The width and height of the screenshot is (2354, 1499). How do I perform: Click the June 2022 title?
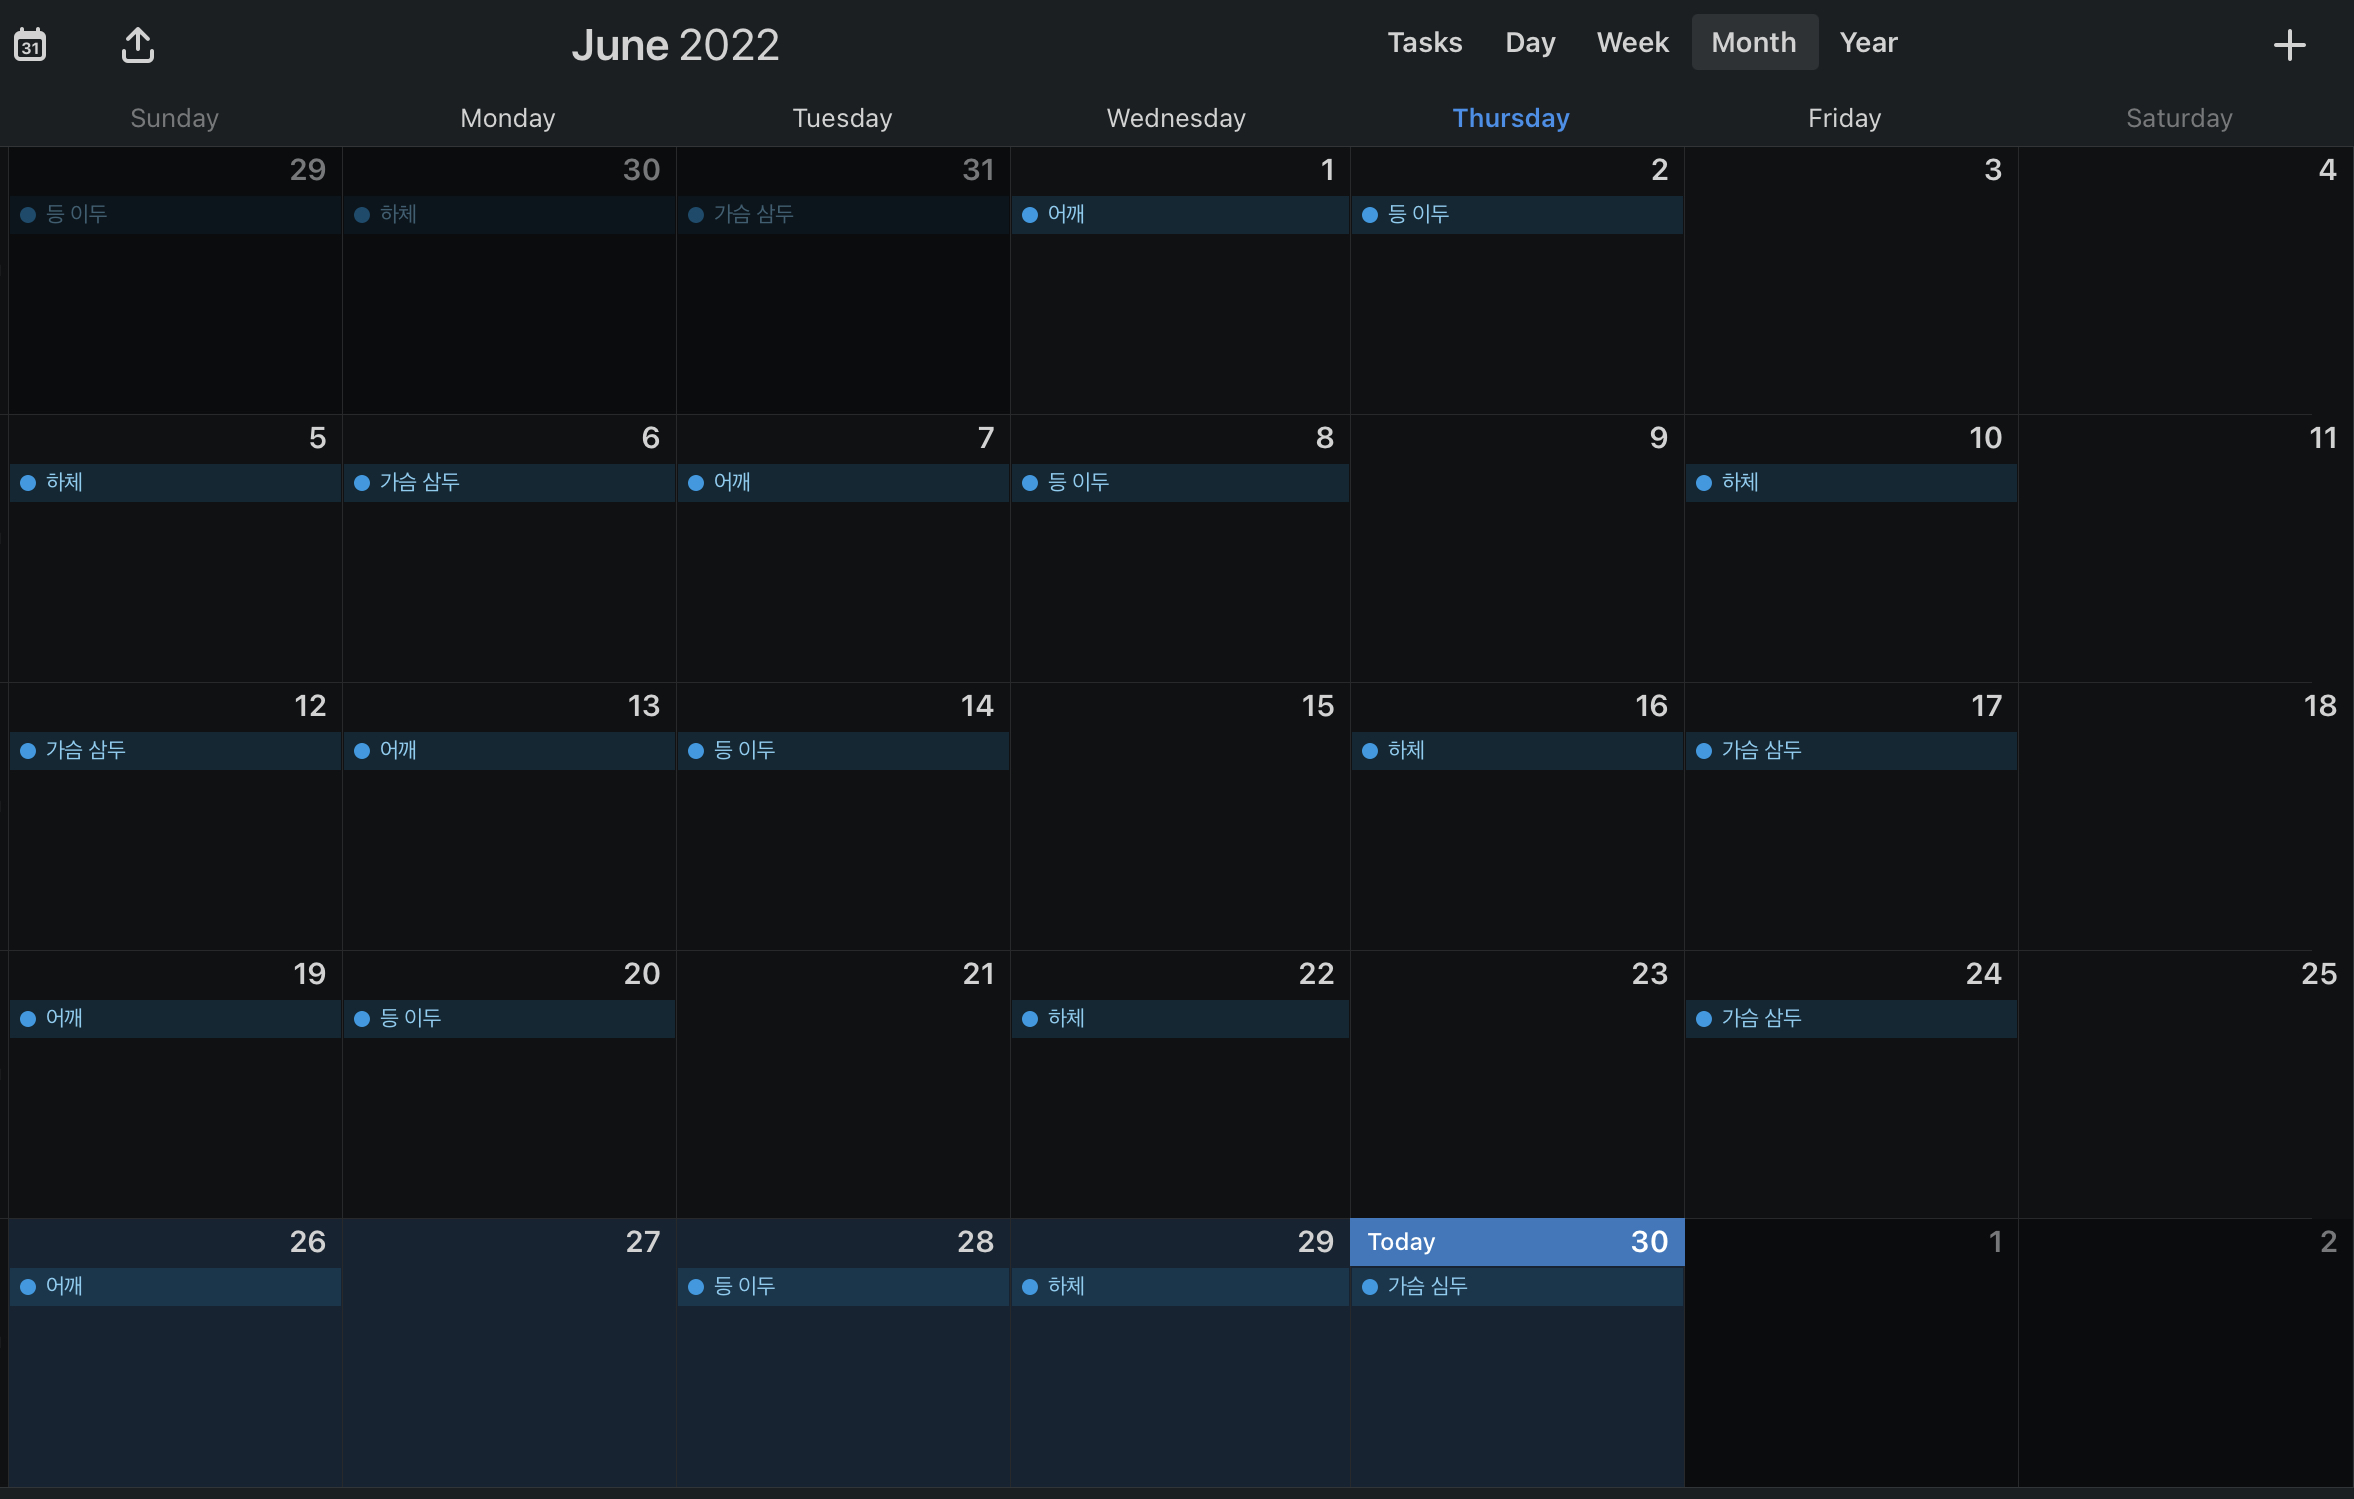[x=675, y=45]
